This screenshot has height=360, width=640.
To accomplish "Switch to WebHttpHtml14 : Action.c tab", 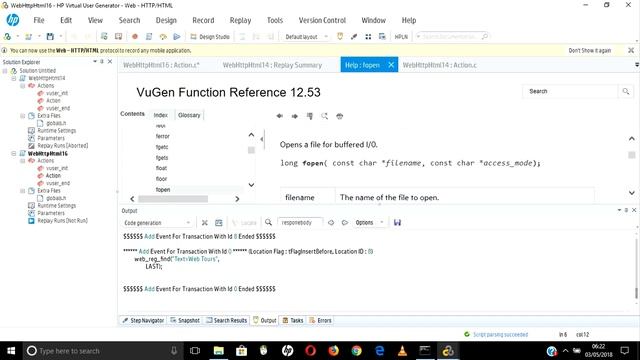I will (440, 65).
